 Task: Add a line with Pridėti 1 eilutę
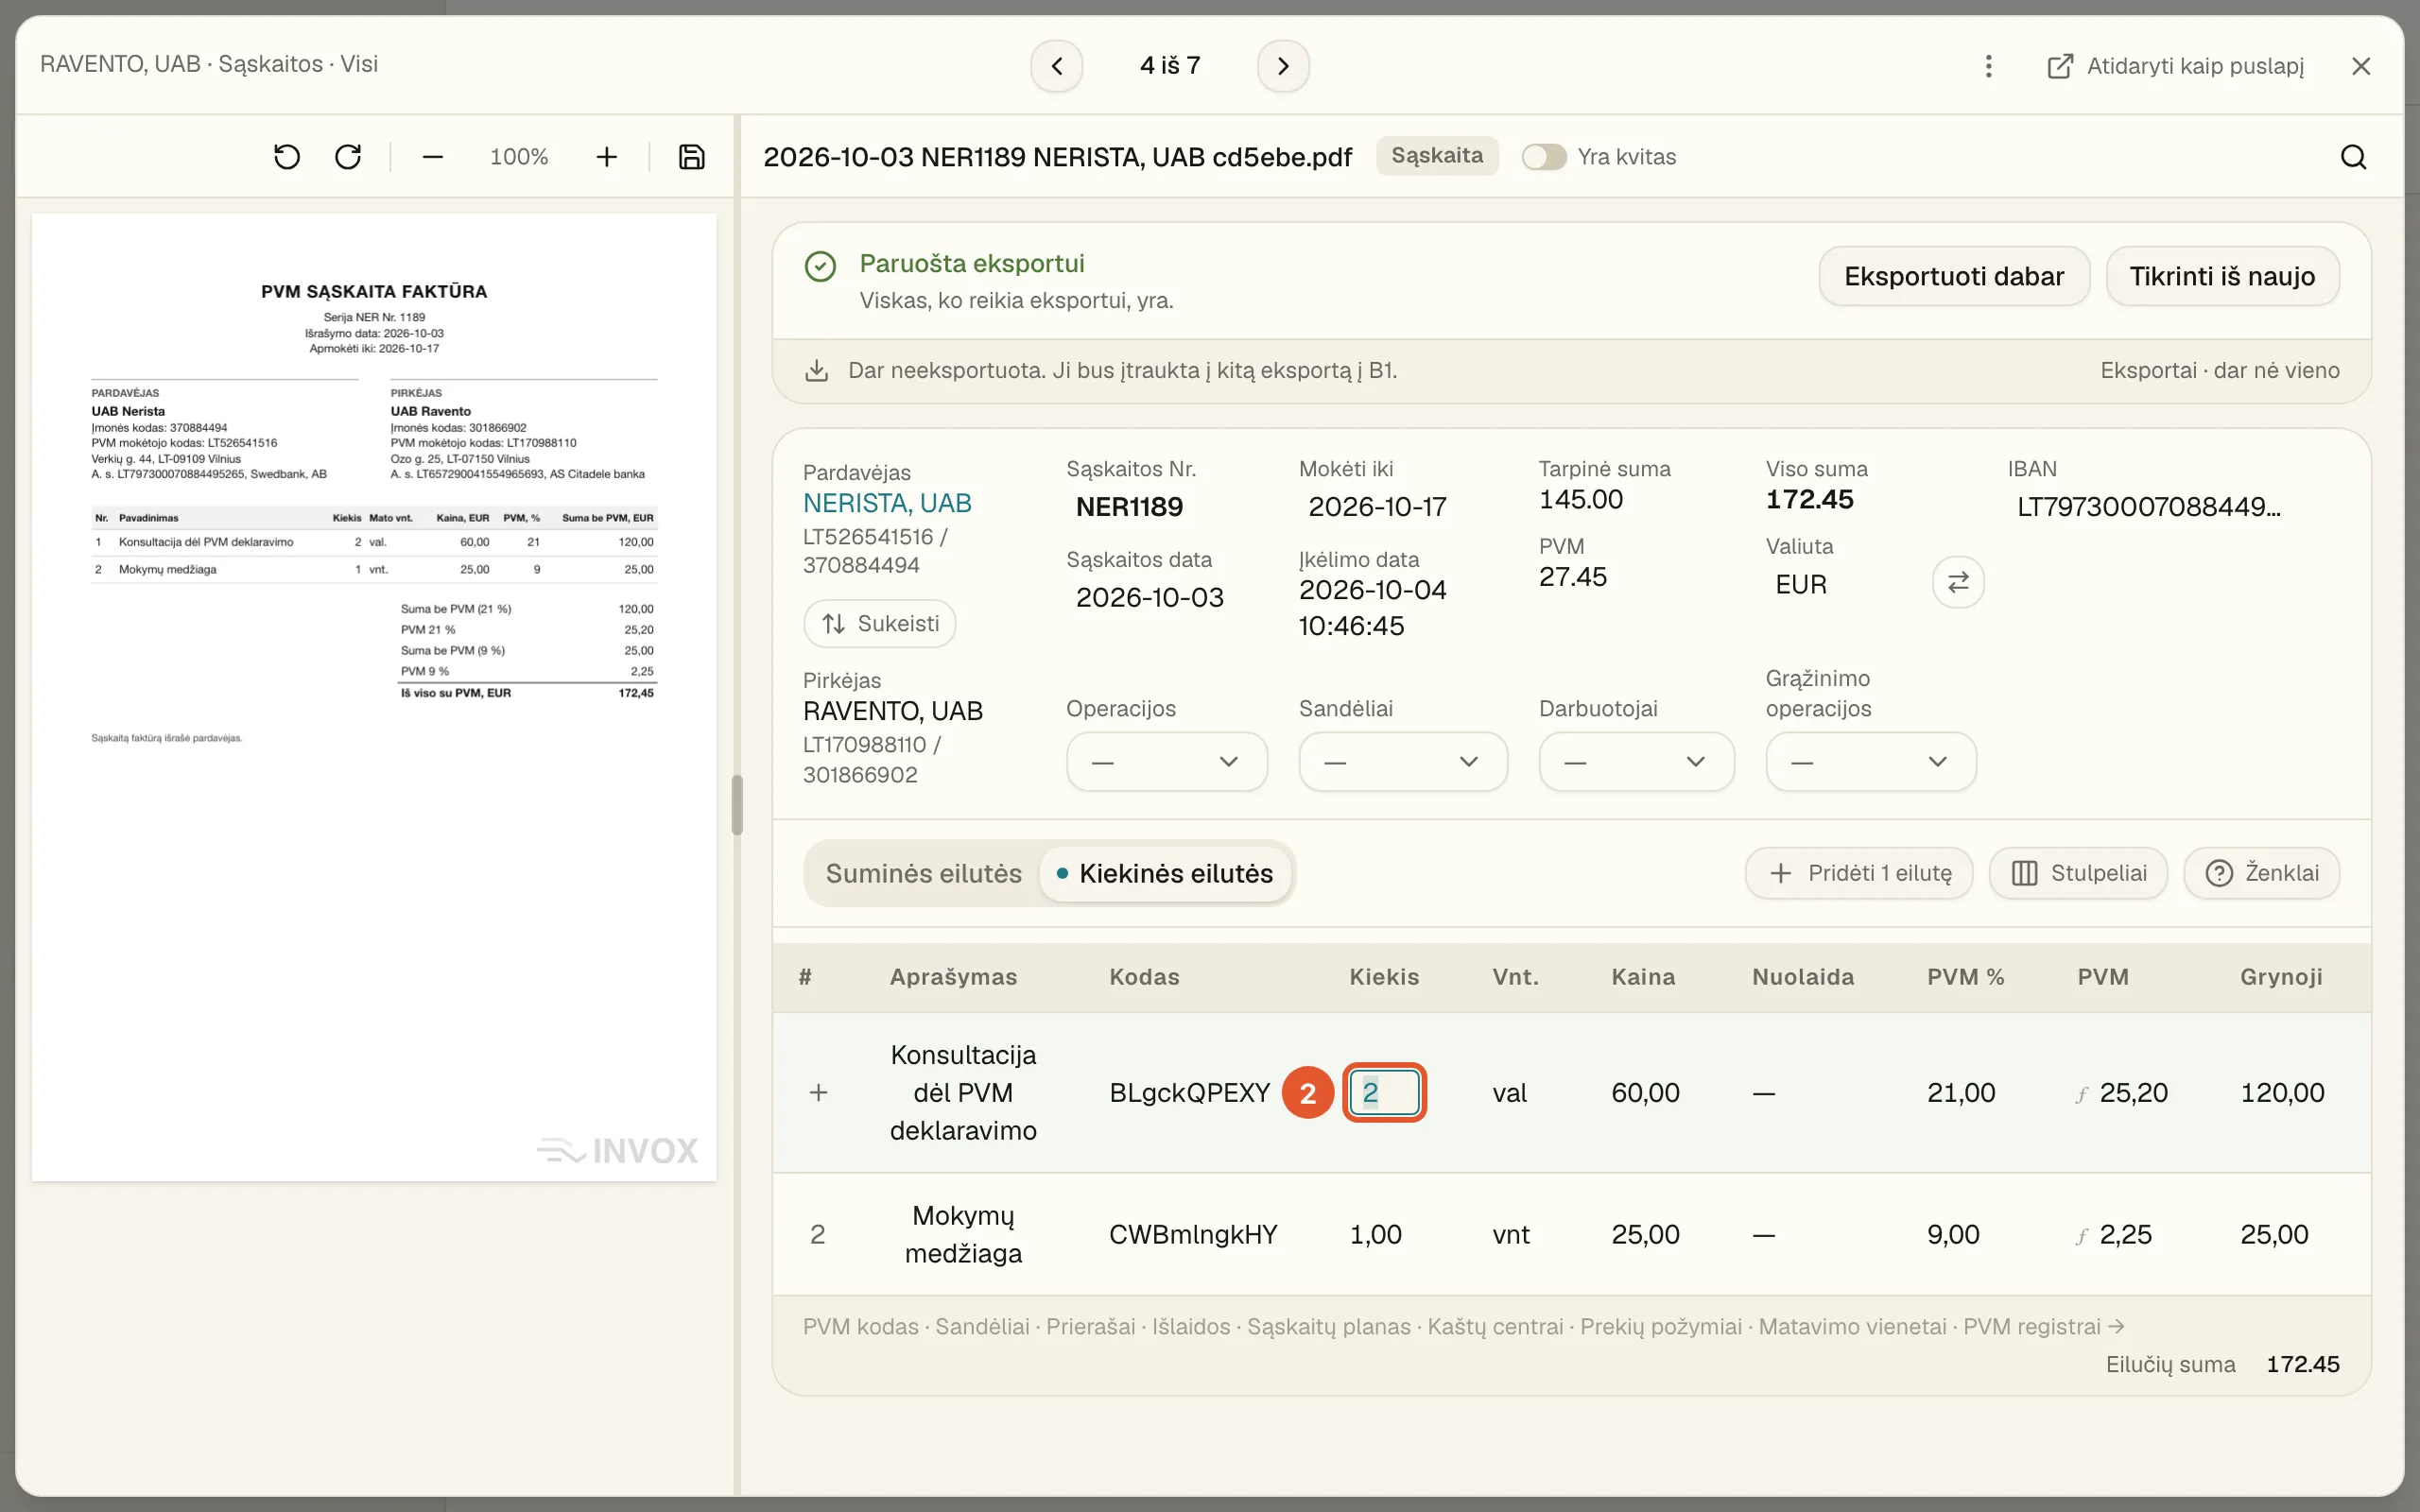click(x=1859, y=873)
